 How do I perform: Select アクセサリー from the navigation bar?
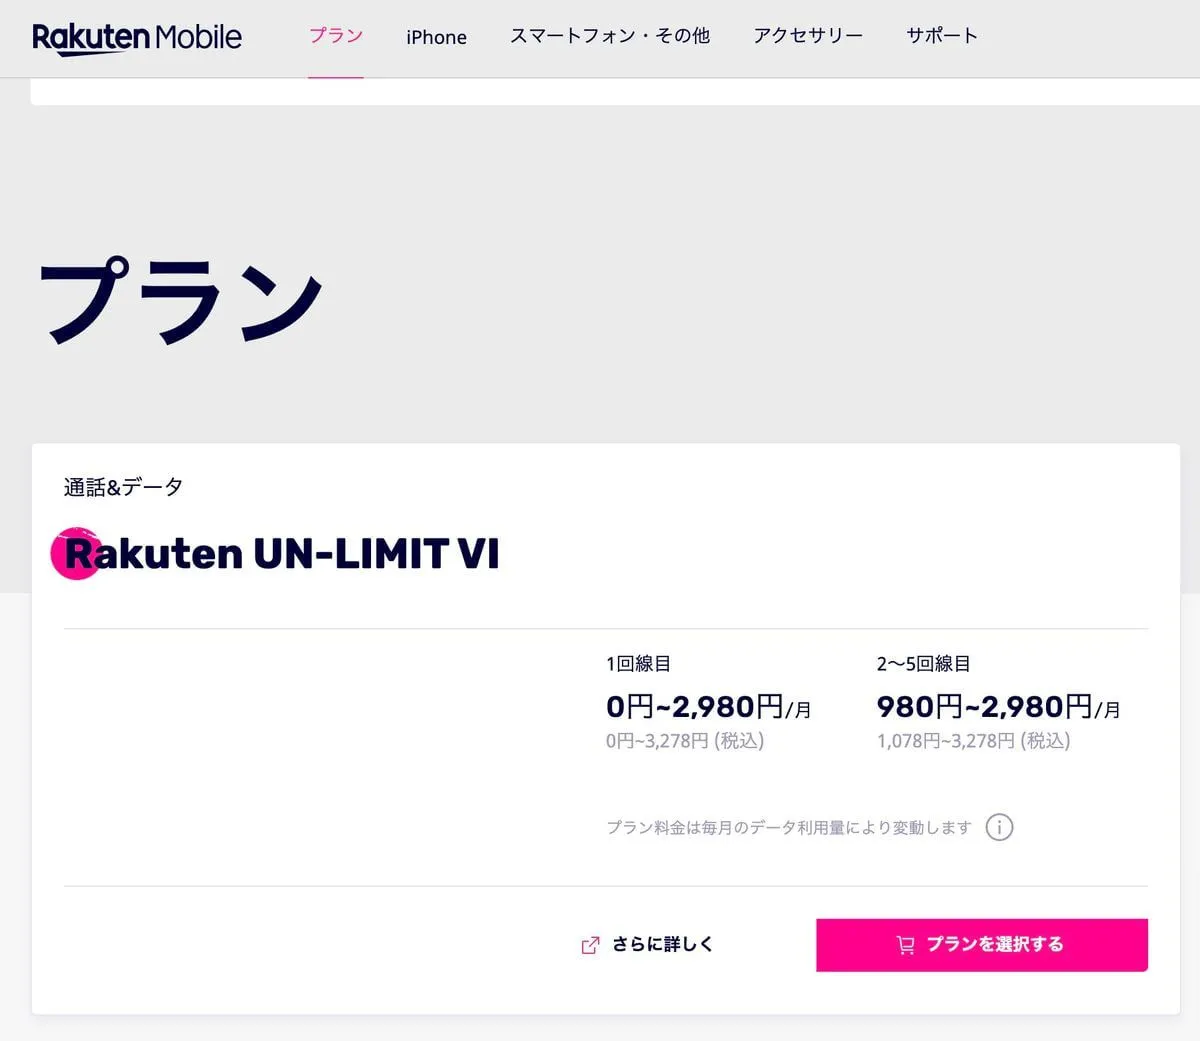(808, 36)
